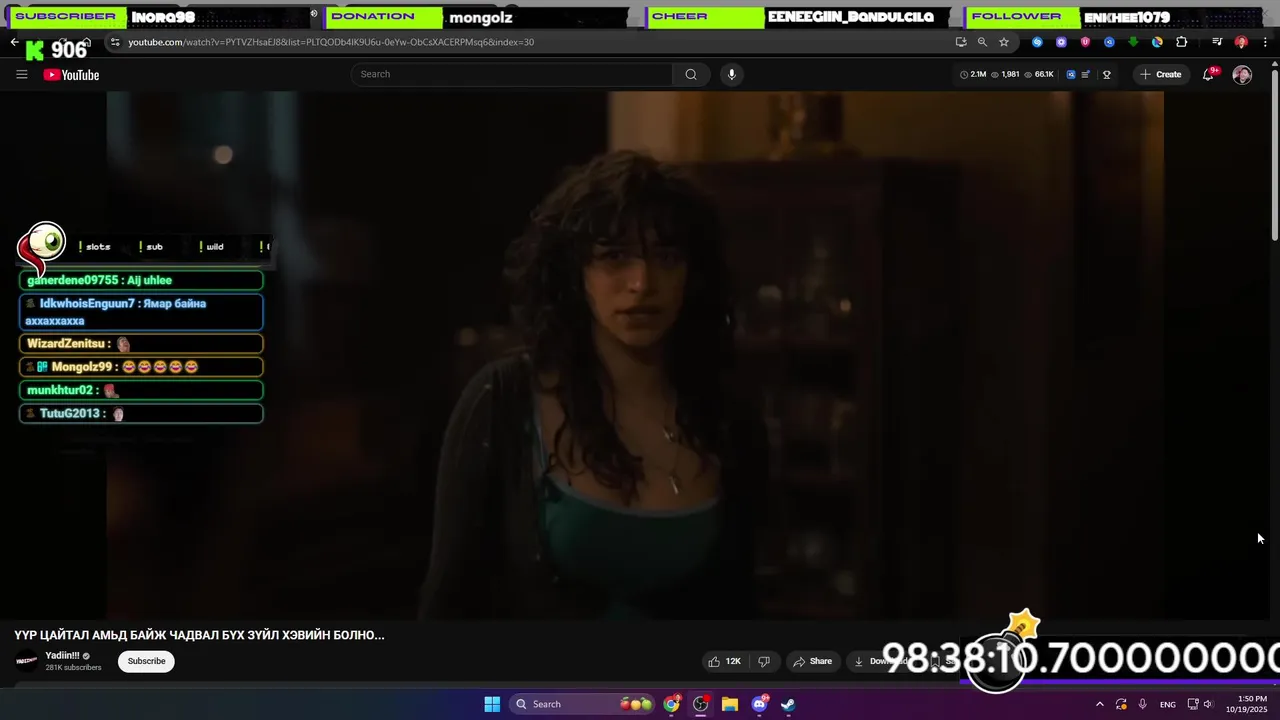The width and height of the screenshot is (1280, 720).
Task: Click the Yadiin!!! channel avatar
Action: pos(27,661)
